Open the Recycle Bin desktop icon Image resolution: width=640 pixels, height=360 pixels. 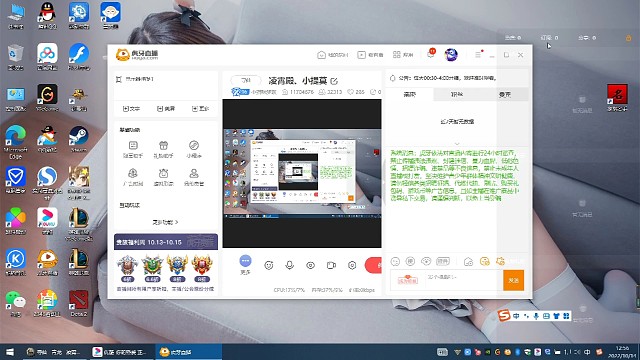(16, 57)
